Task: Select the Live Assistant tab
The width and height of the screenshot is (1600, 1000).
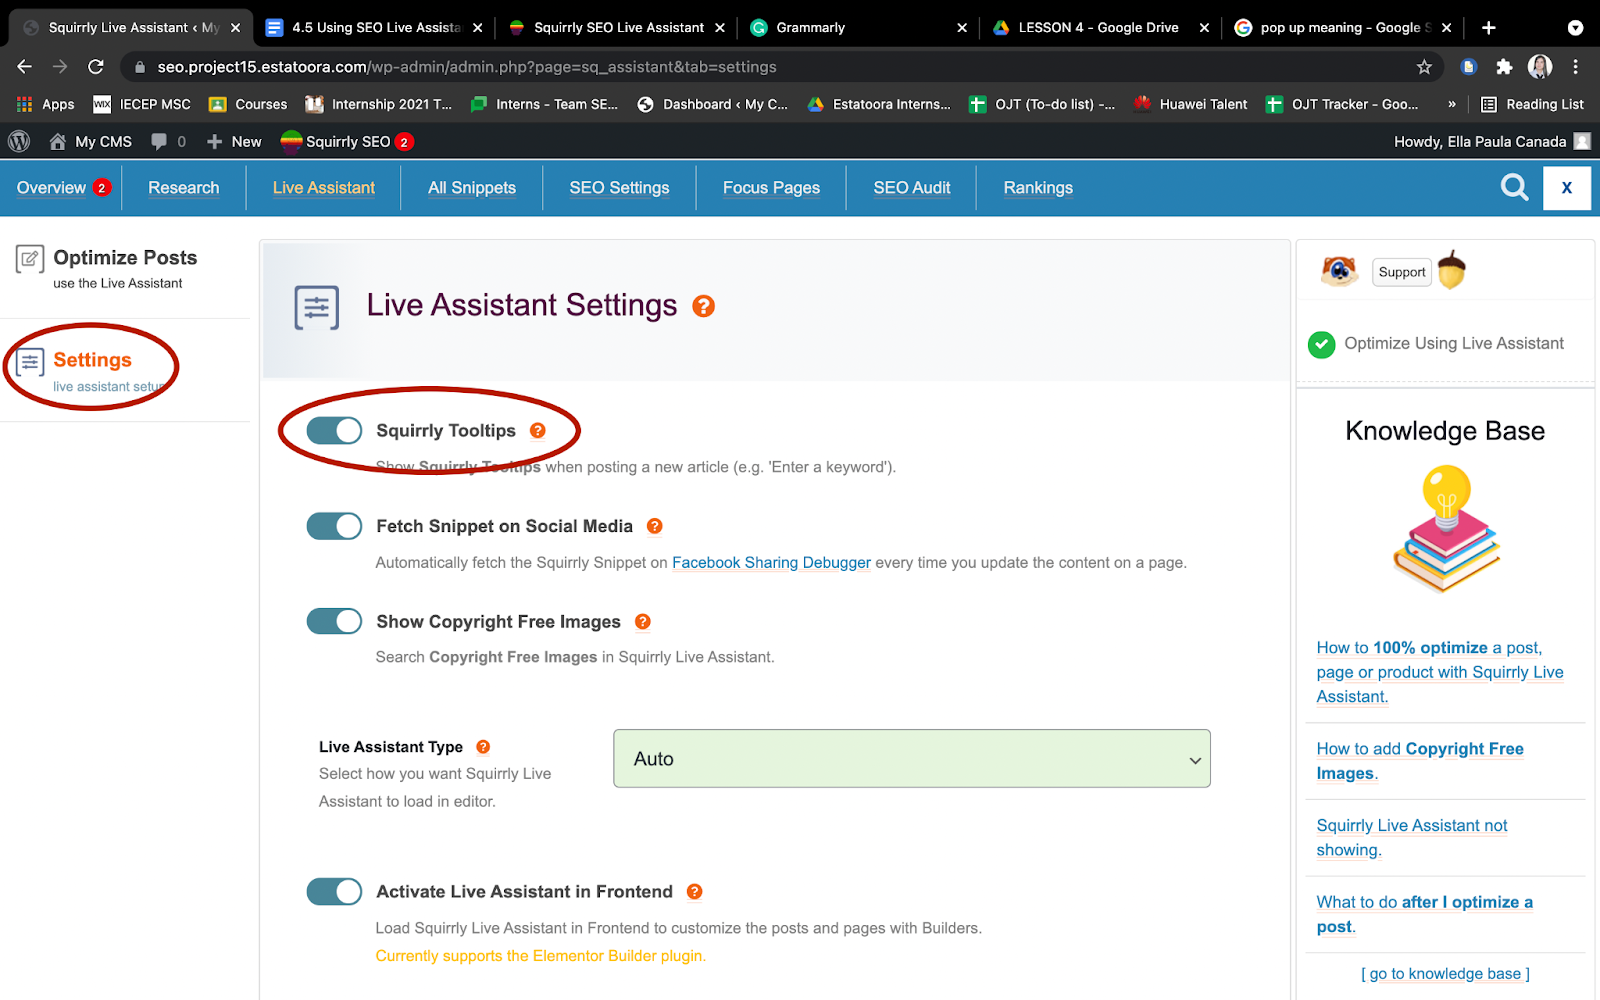Action: pyautogui.click(x=324, y=188)
